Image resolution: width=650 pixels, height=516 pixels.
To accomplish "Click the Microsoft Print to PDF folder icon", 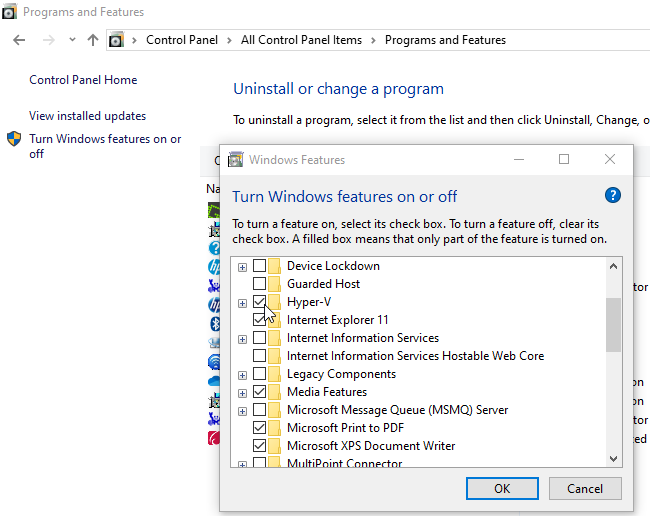I will coord(274,428).
